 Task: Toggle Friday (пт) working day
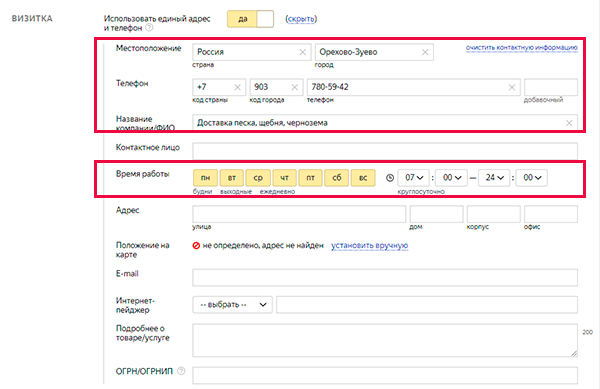click(310, 178)
